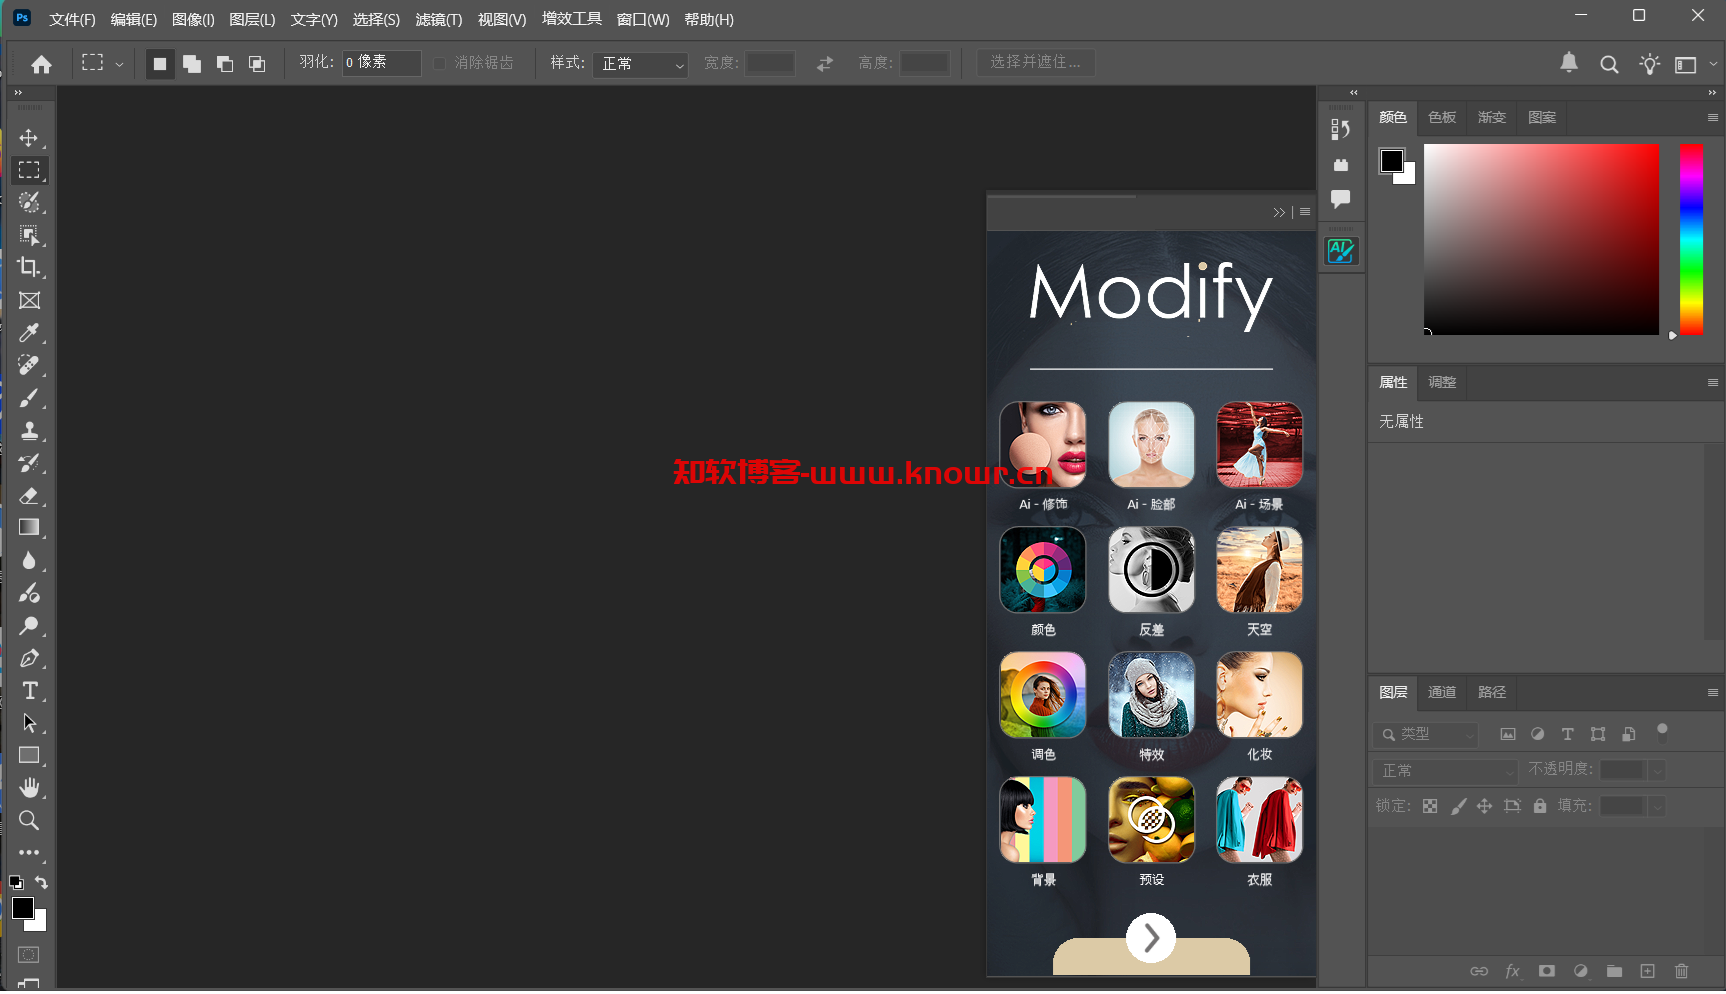Open the 样式 (Style) dropdown

tap(640, 64)
